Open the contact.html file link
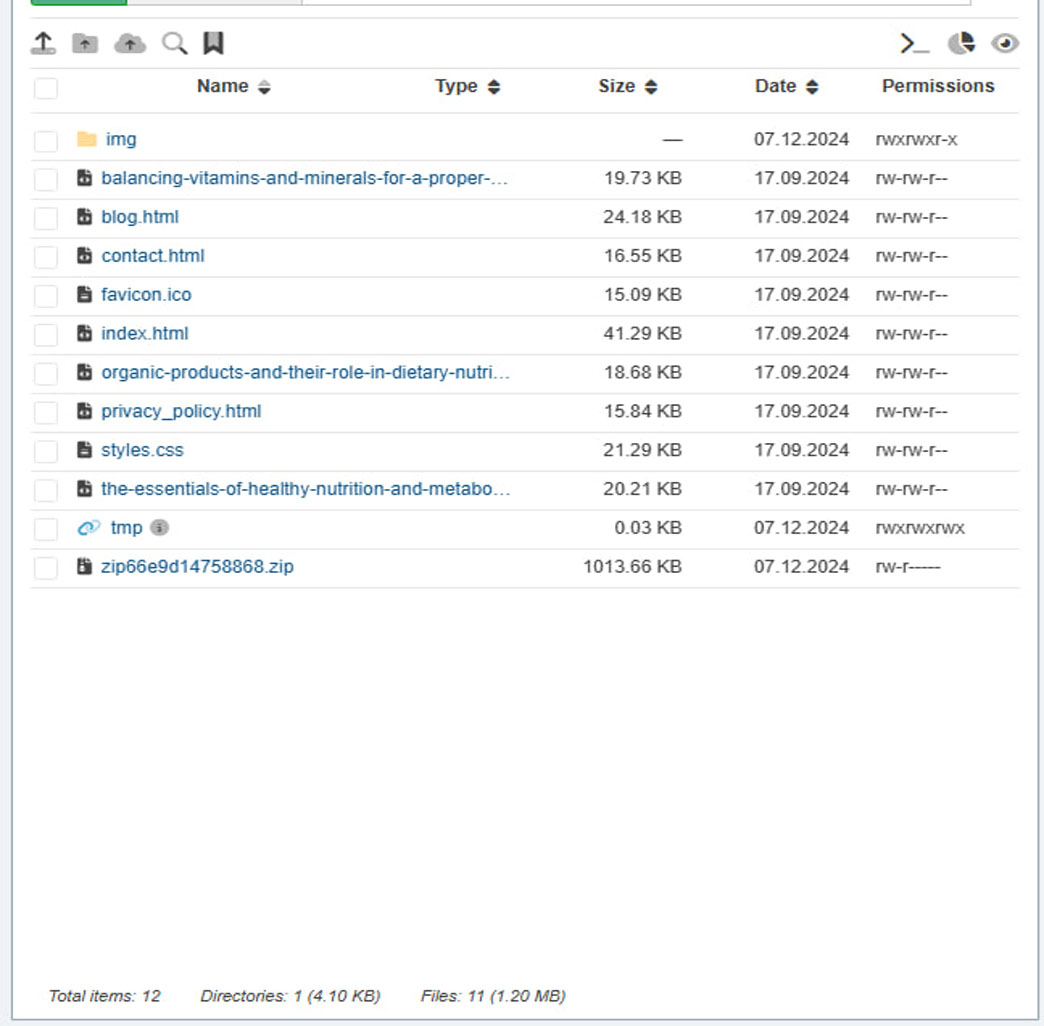 [153, 256]
